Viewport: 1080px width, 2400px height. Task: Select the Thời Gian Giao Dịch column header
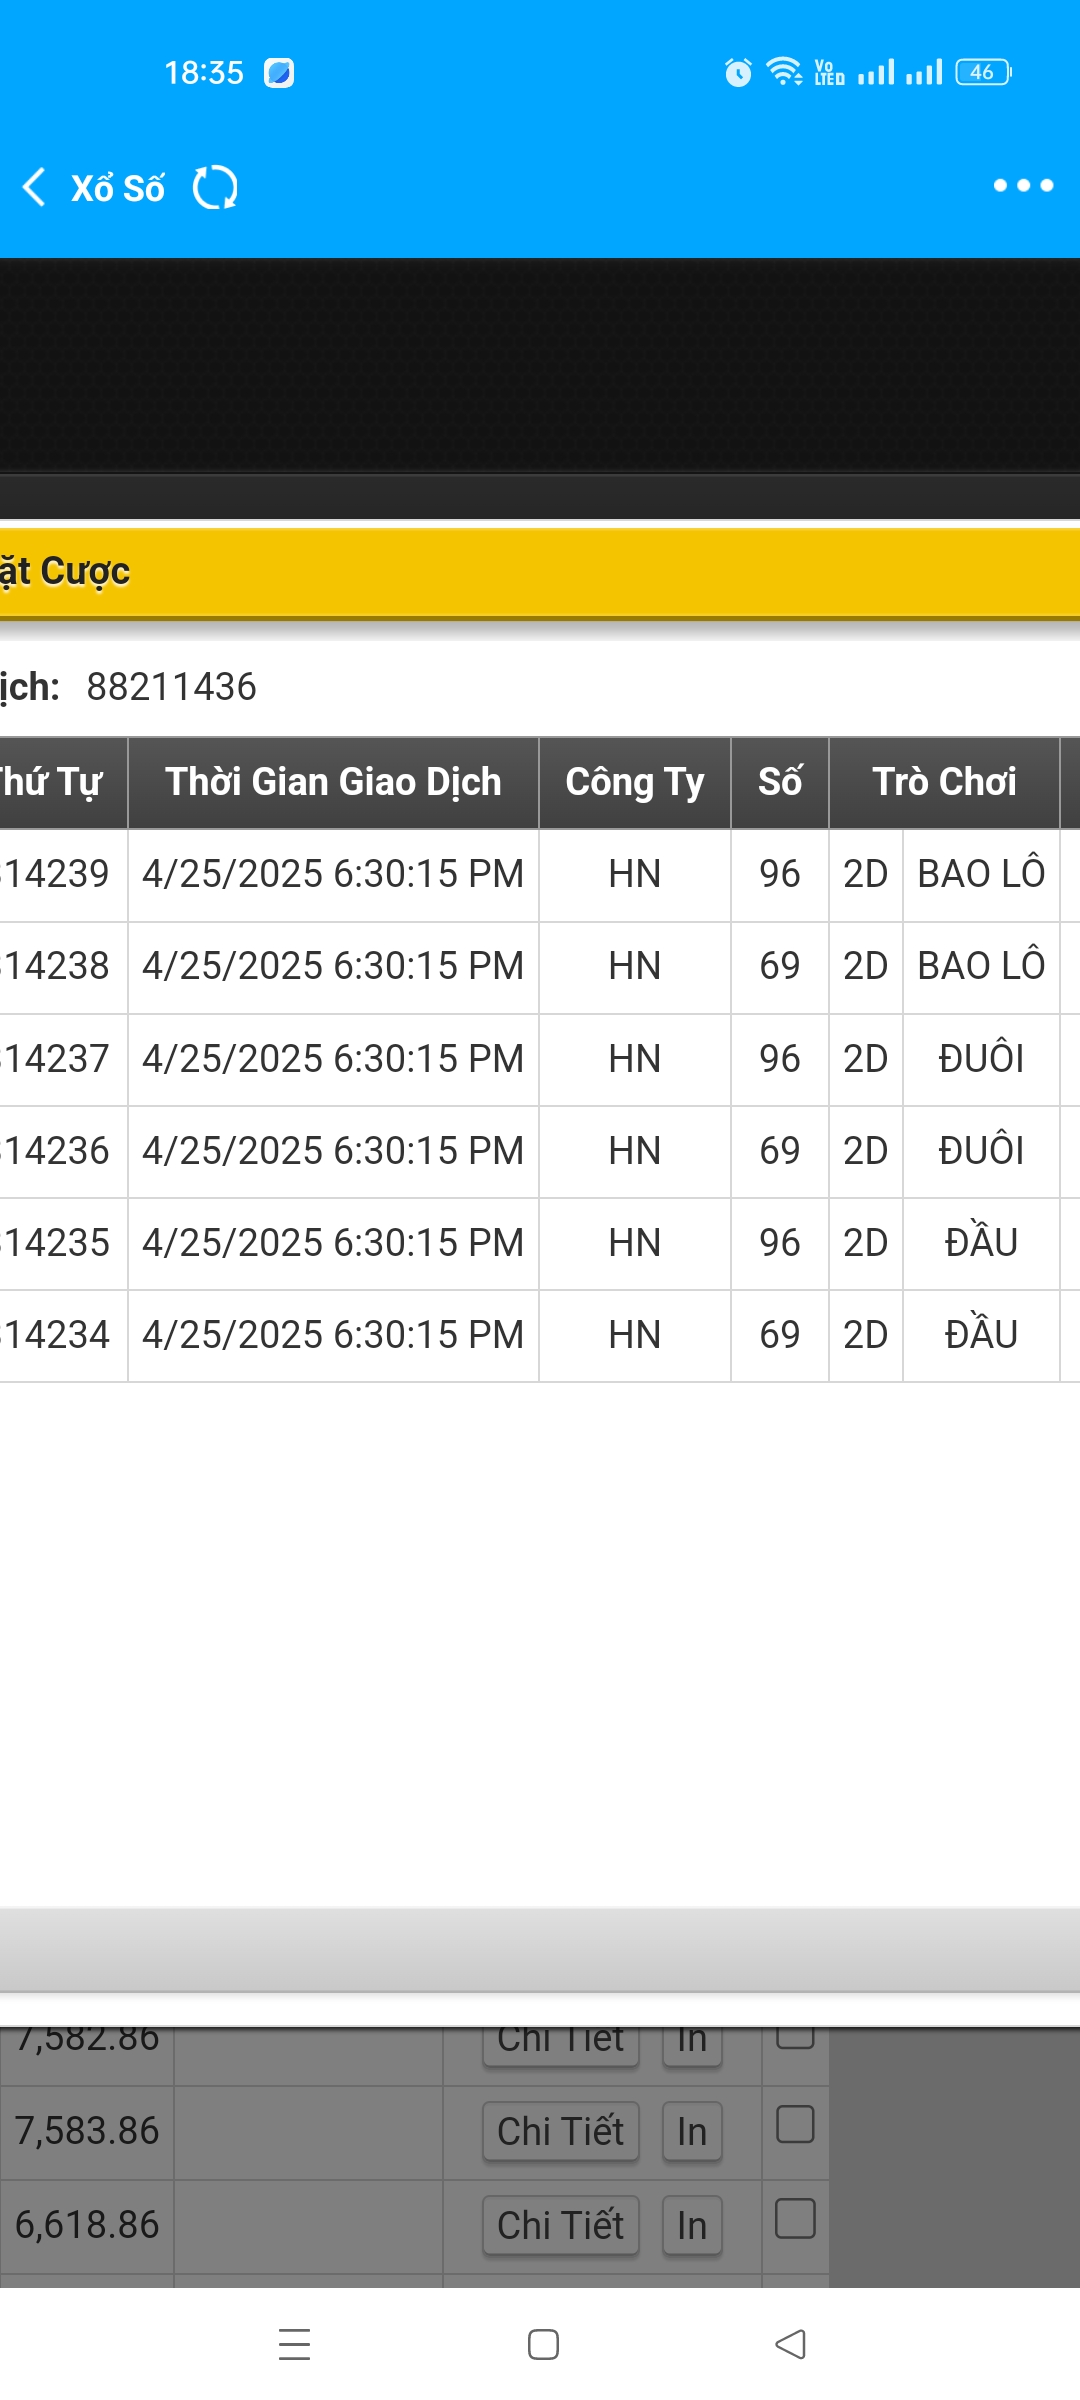click(x=333, y=782)
